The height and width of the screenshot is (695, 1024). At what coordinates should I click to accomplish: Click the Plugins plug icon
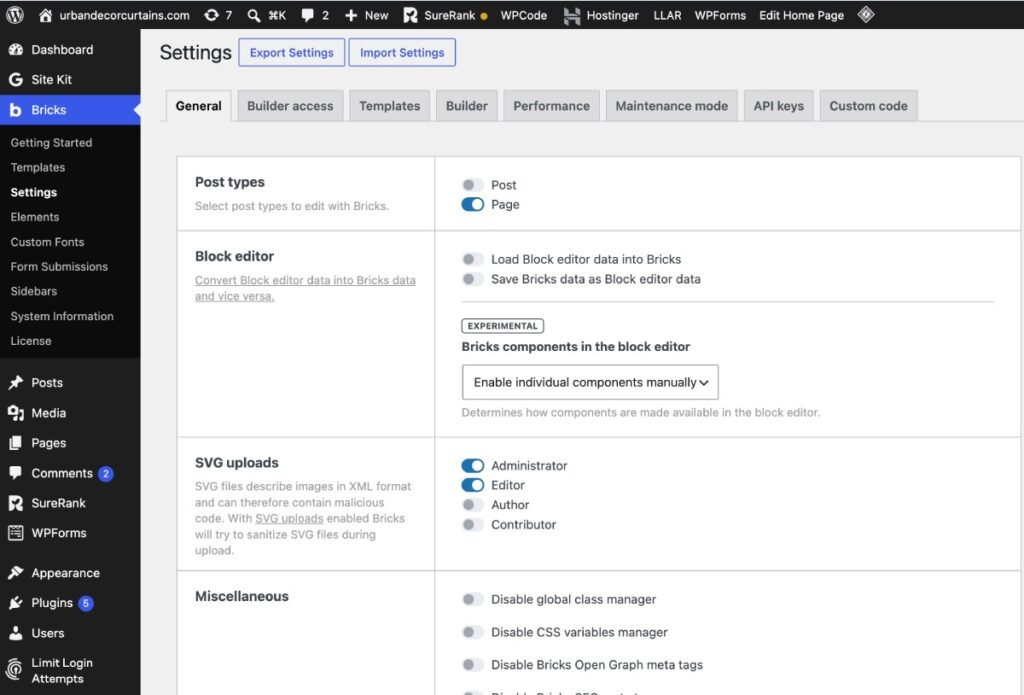(x=16, y=603)
